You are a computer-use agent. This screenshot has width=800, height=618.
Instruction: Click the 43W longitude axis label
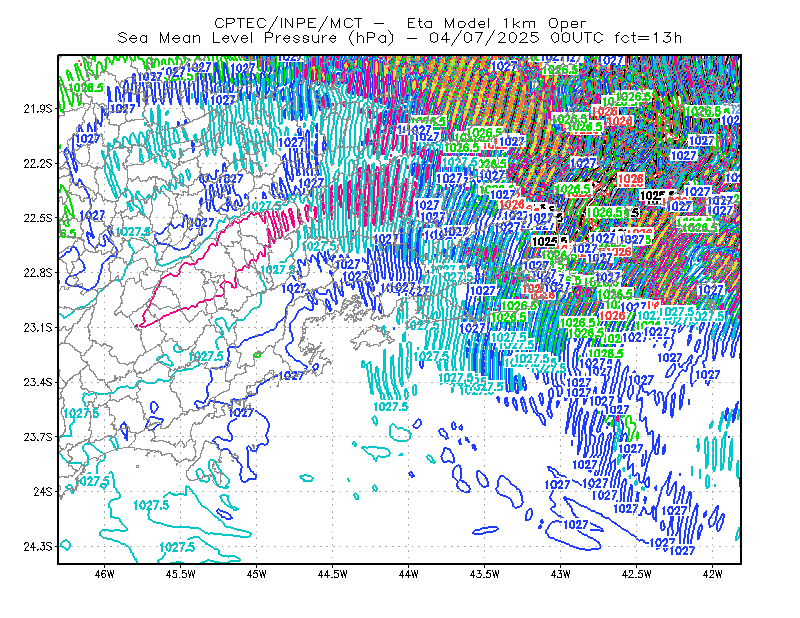point(561,574)
